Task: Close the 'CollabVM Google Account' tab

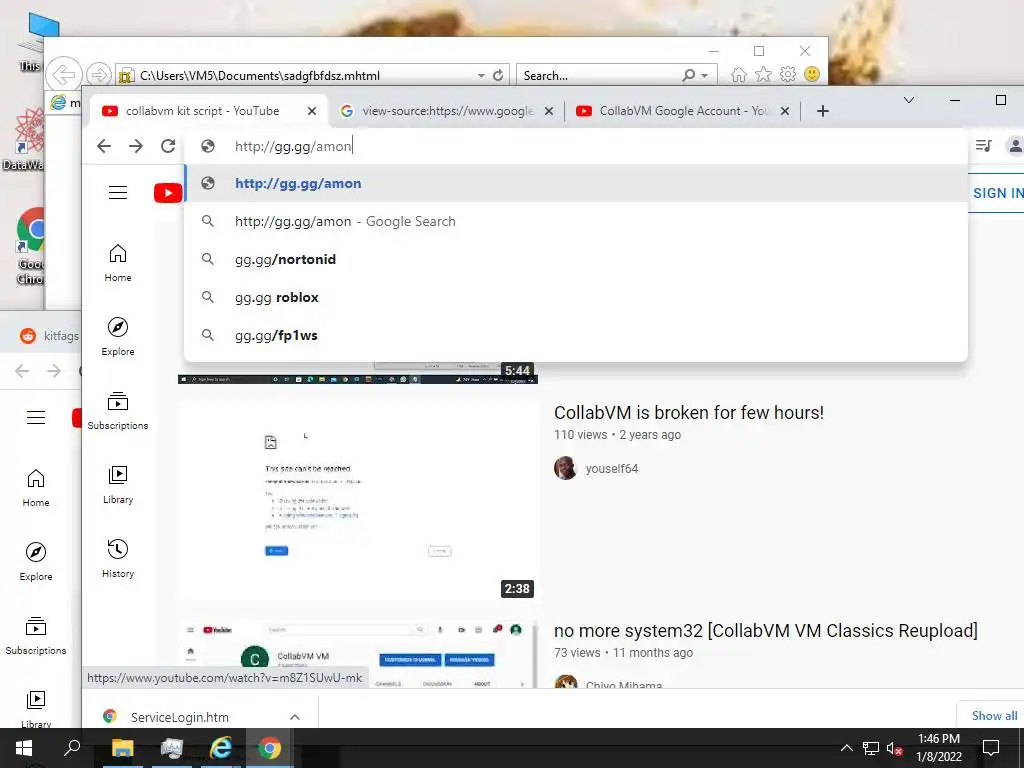Action: click(x=785, y=111)
